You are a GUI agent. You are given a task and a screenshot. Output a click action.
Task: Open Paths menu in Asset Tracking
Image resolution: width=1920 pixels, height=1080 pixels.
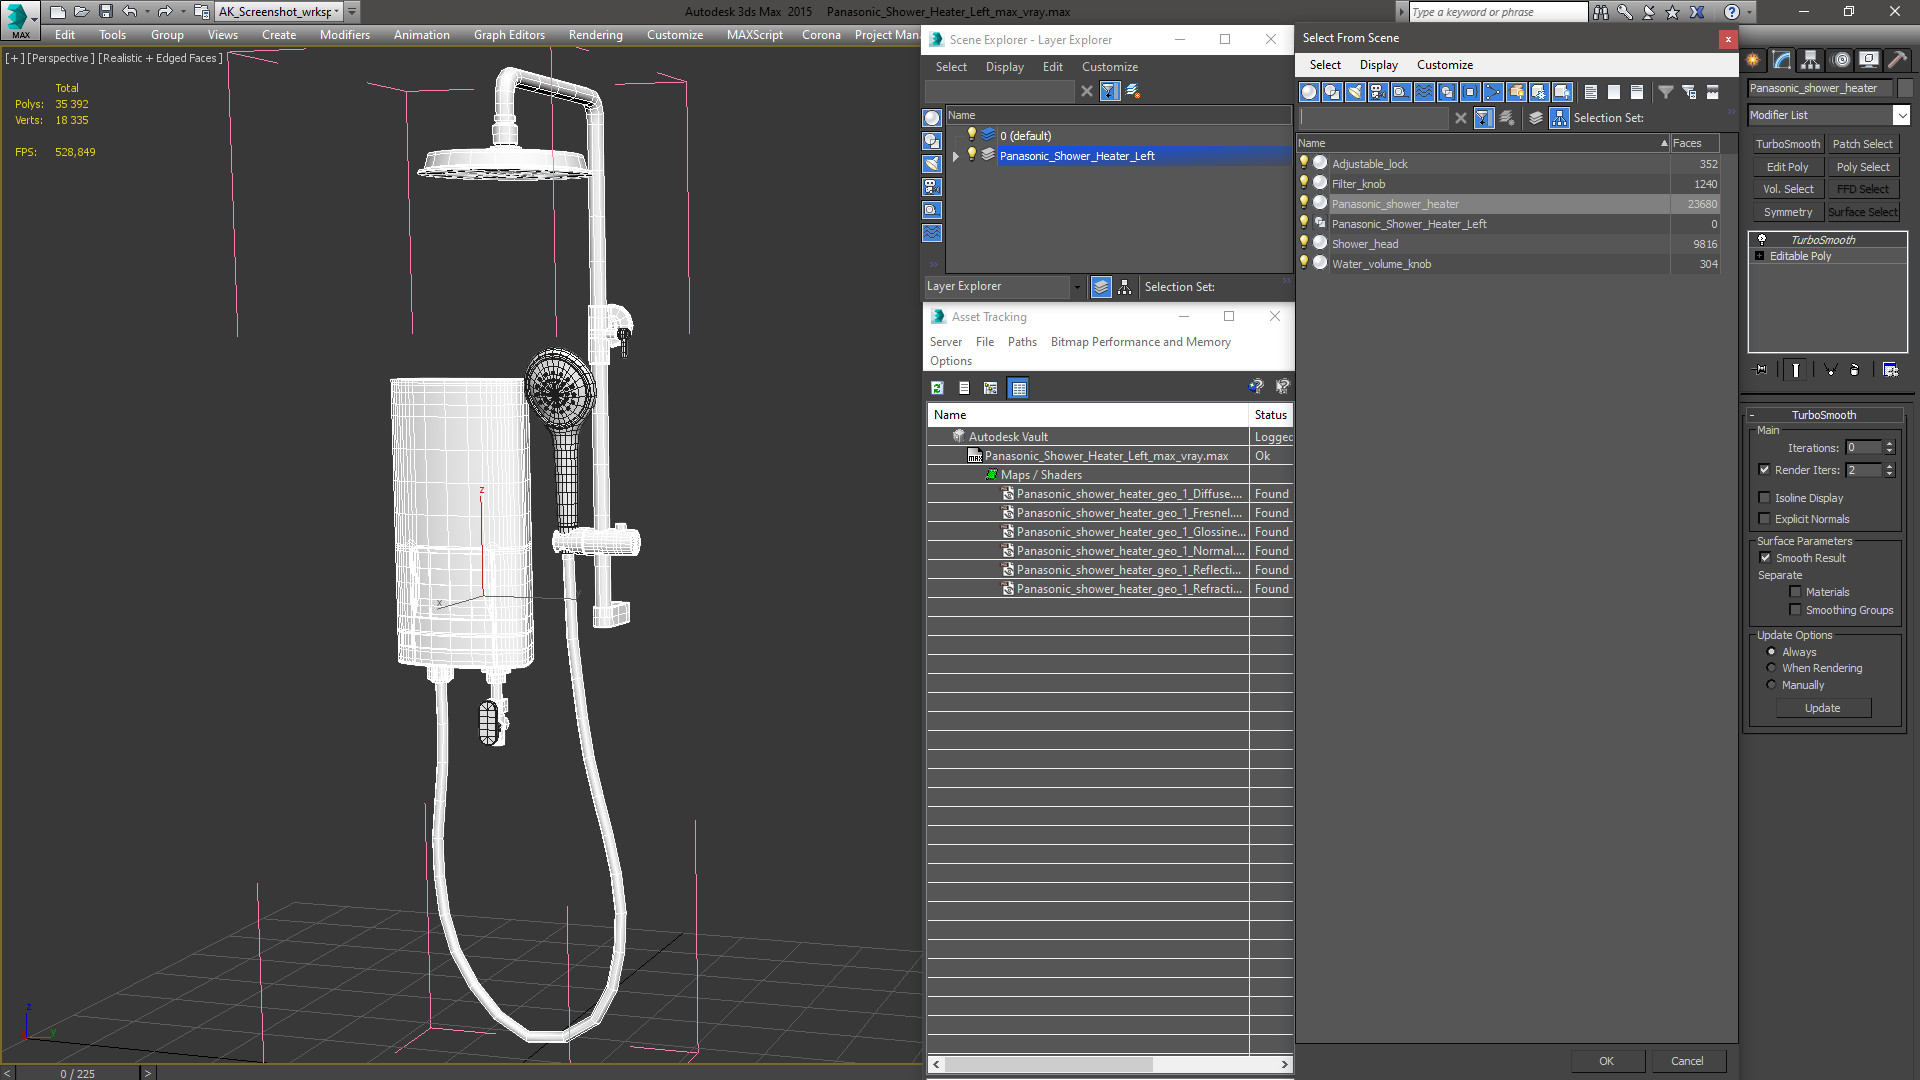pyautogui.click(x=1022, y=342)
